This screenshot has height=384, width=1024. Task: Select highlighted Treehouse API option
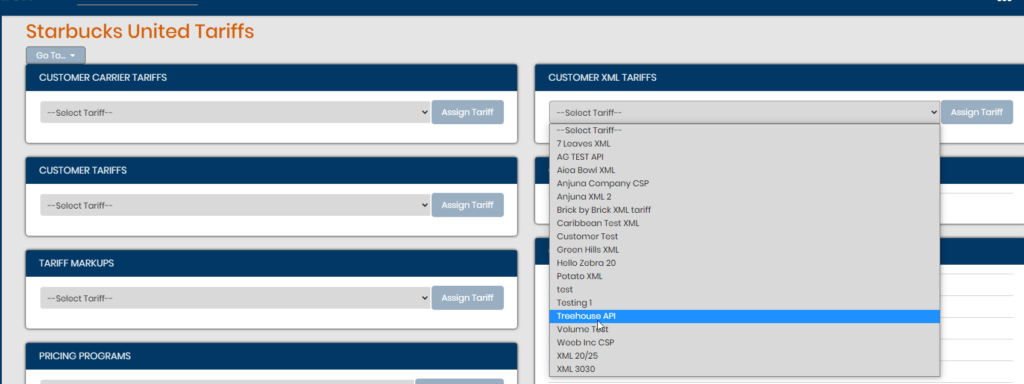click(x=744, y=316)
